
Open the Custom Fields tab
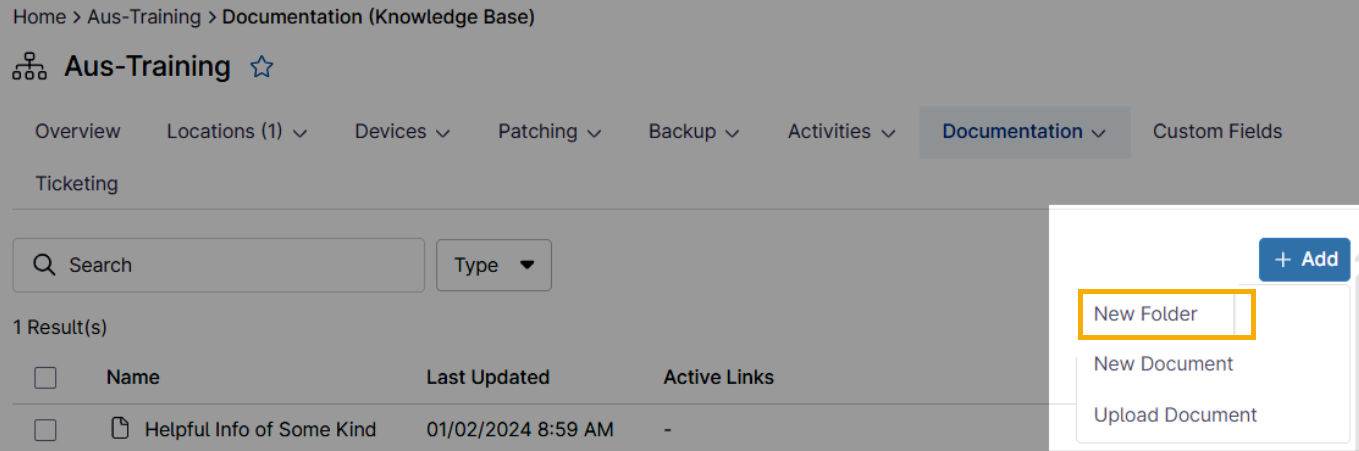[1217, 132]
